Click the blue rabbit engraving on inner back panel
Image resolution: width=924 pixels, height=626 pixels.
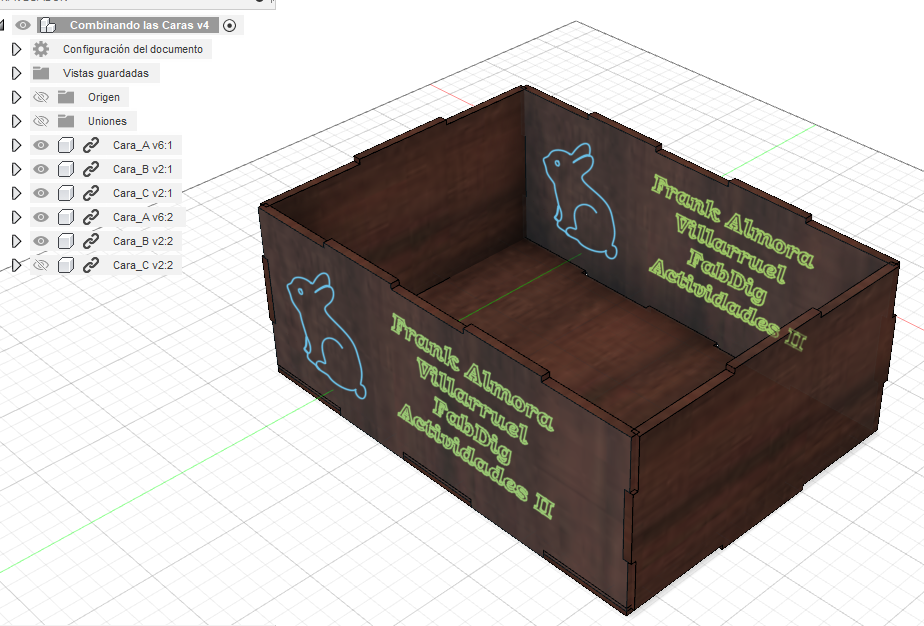(580, 200)
